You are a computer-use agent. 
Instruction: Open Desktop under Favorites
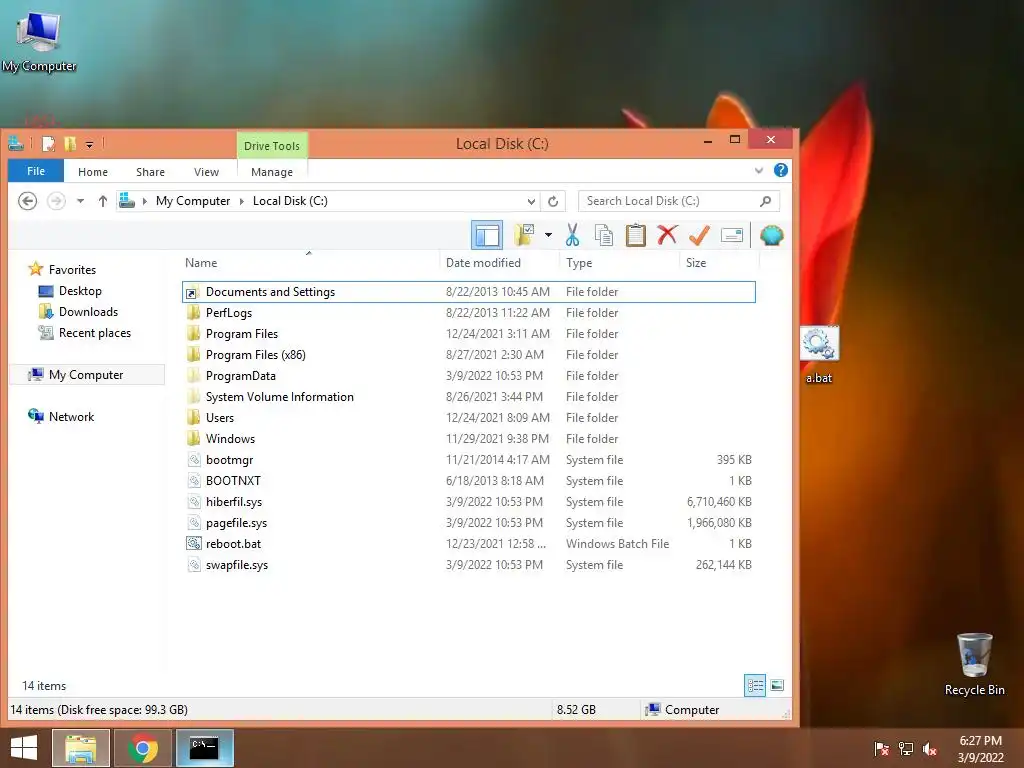(80, 291)
